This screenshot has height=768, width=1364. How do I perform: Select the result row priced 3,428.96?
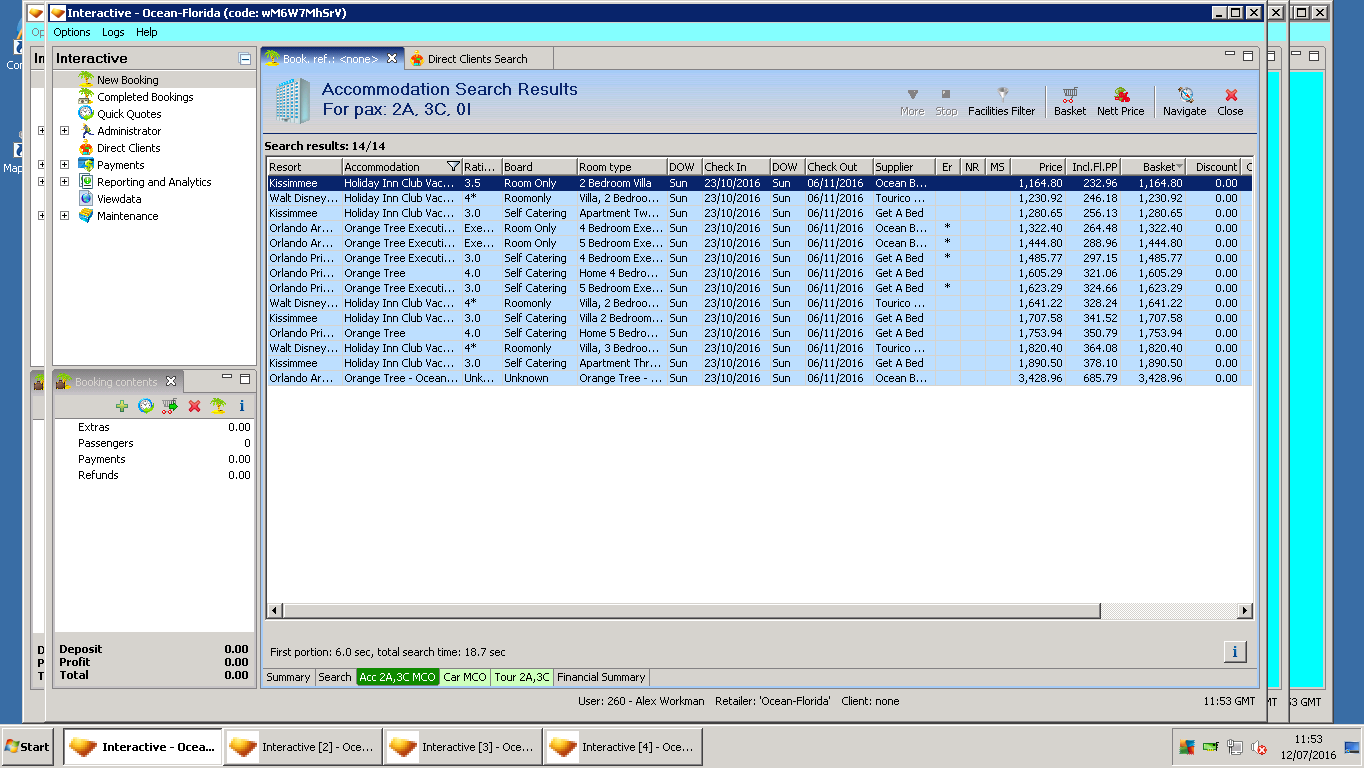[x=759, y=378]
